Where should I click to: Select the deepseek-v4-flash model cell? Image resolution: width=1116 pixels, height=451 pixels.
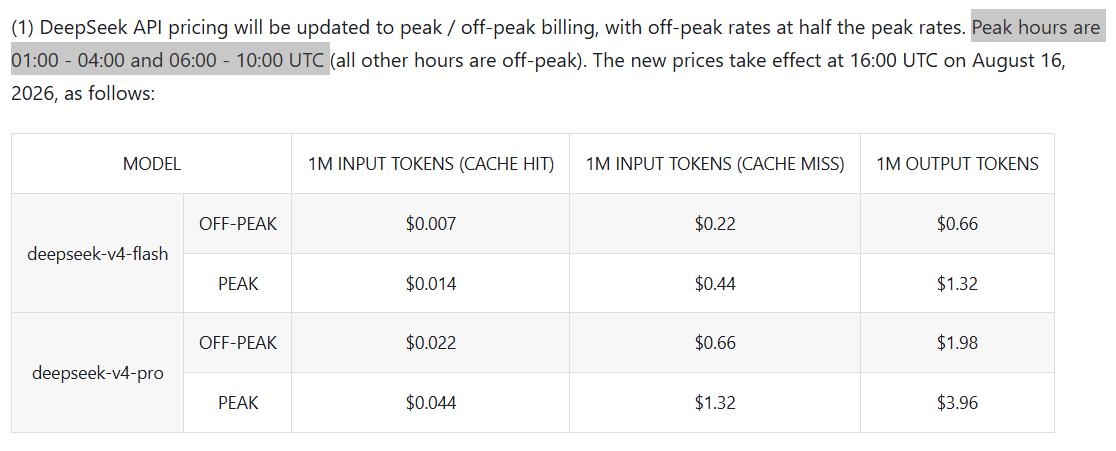(x=98, y=253)
